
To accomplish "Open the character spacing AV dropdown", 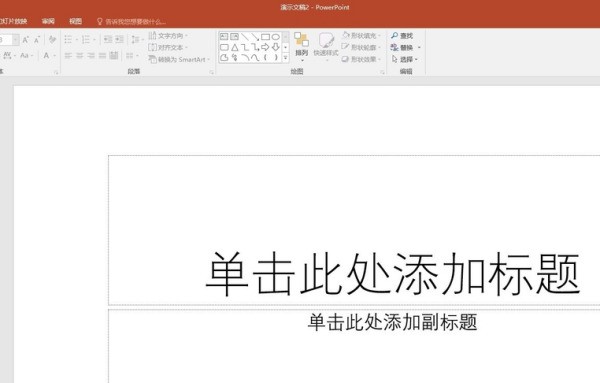I will [x=9, y=55].
